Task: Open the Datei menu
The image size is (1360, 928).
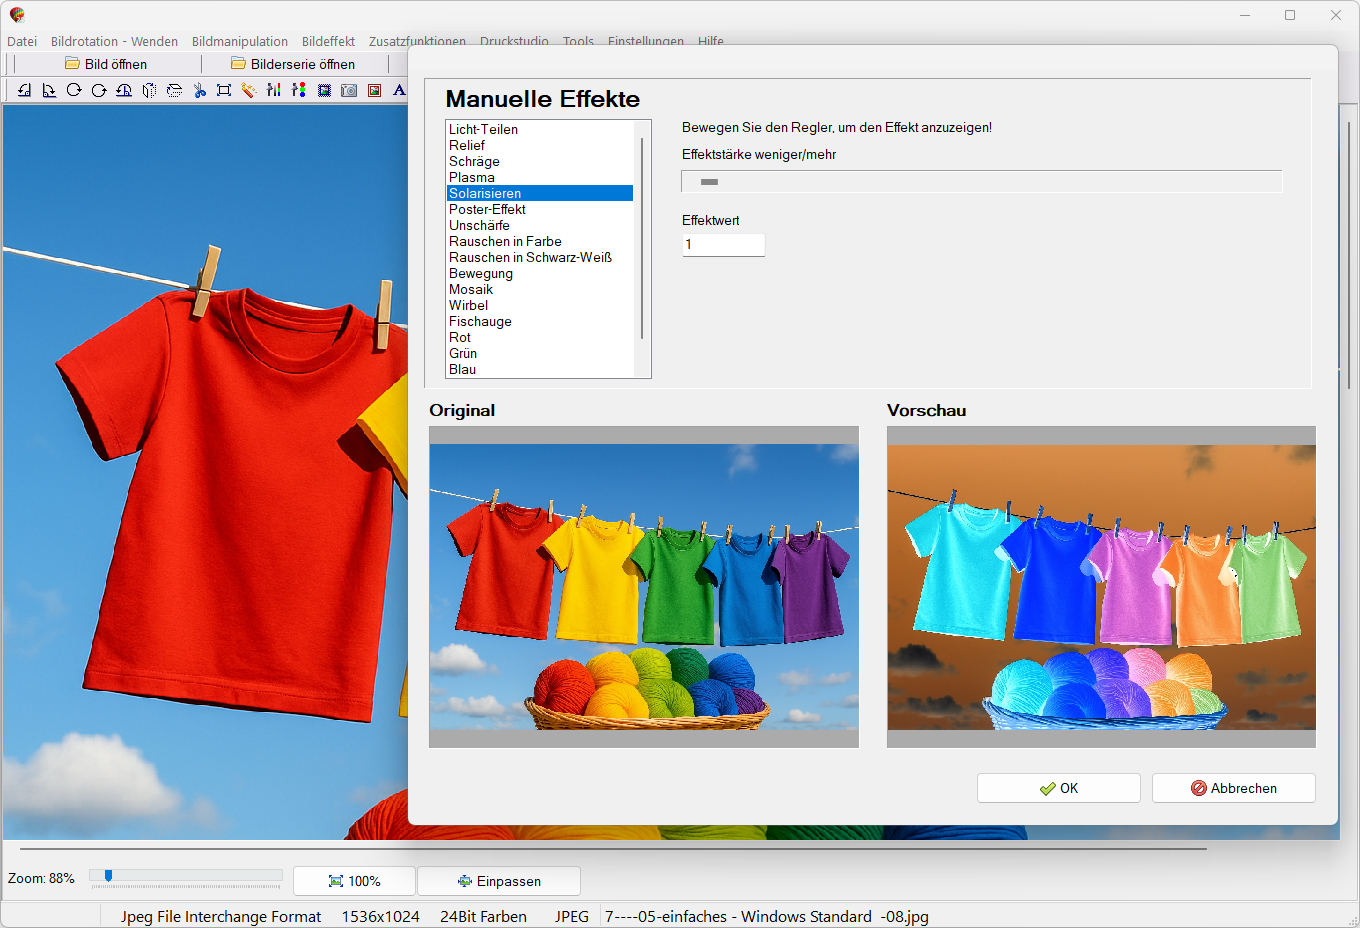Action: [22, 41]
